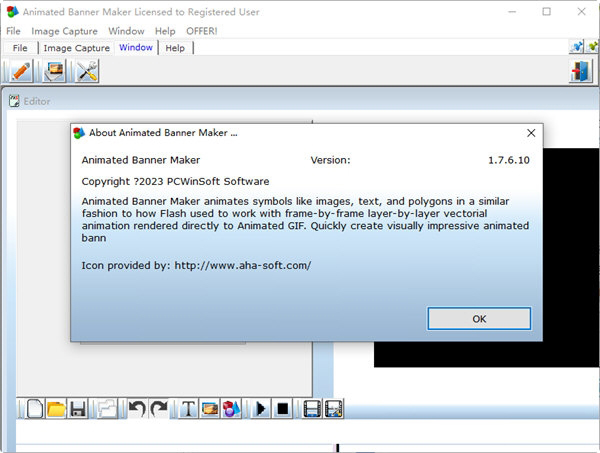Undo the last action

coord(137,408)
